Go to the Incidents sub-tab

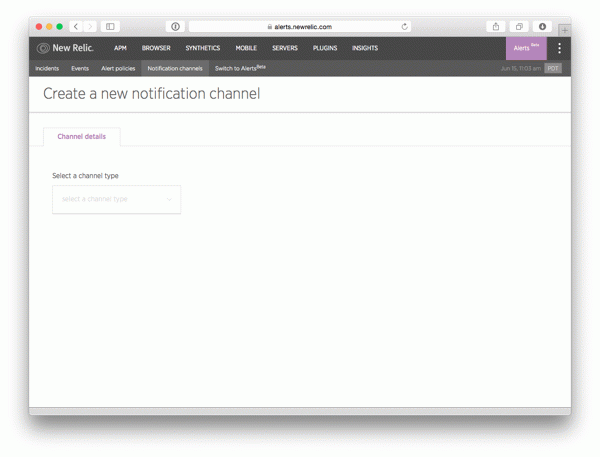47,69
